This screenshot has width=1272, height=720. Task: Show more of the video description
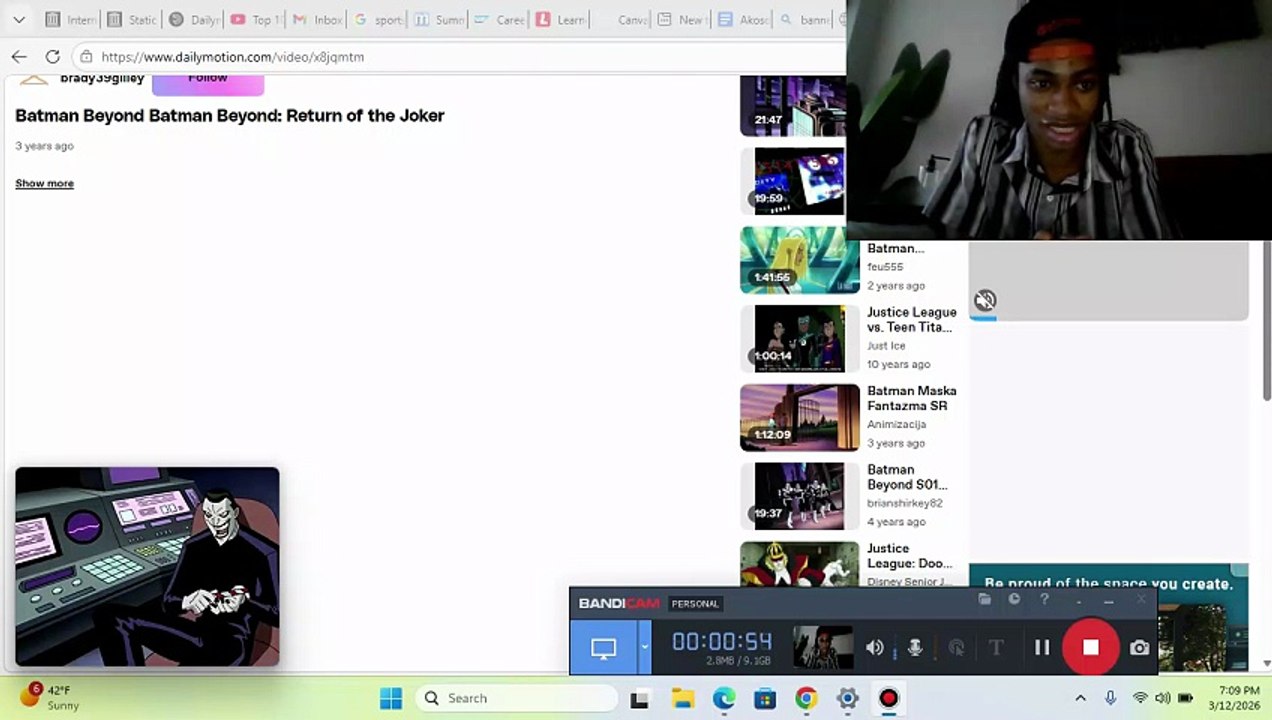(x=44, y=183)
